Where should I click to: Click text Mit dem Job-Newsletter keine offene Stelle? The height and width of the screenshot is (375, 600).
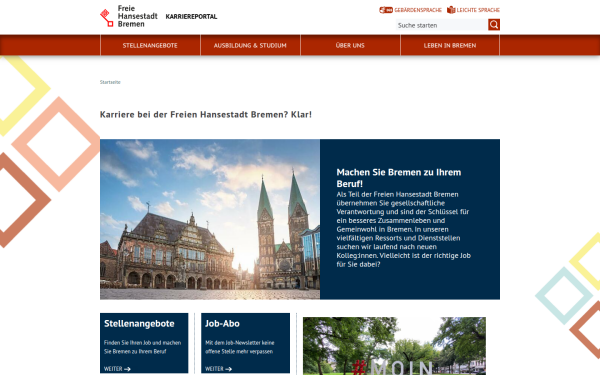240,347
